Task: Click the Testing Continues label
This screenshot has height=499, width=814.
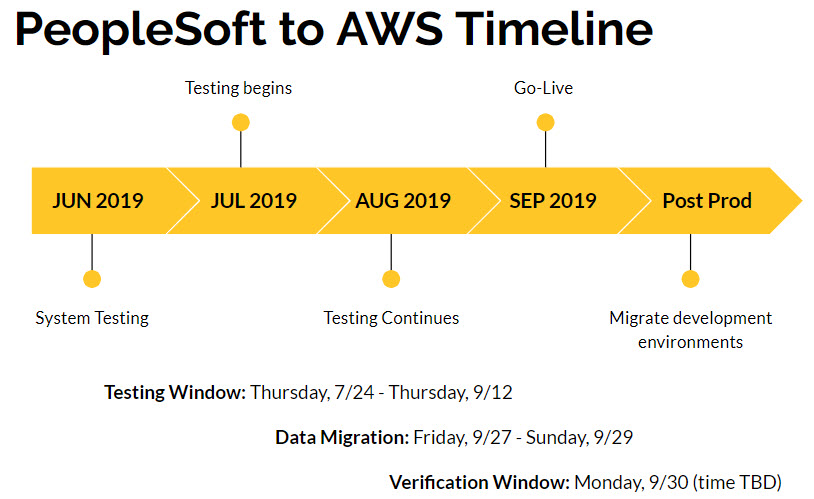Action: (391, 318)
